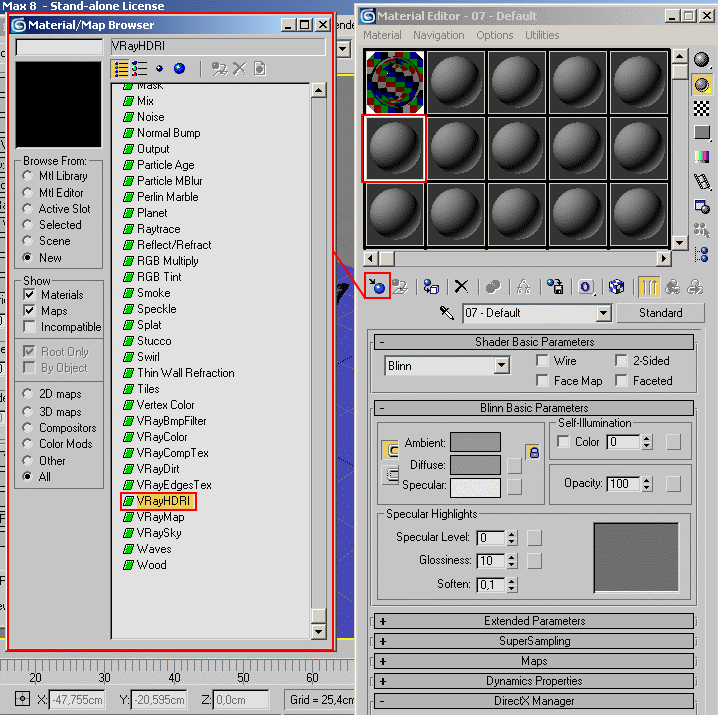Switch browser to View List + Icons
The image size is (718, 715).
click(x=140, y=69)
